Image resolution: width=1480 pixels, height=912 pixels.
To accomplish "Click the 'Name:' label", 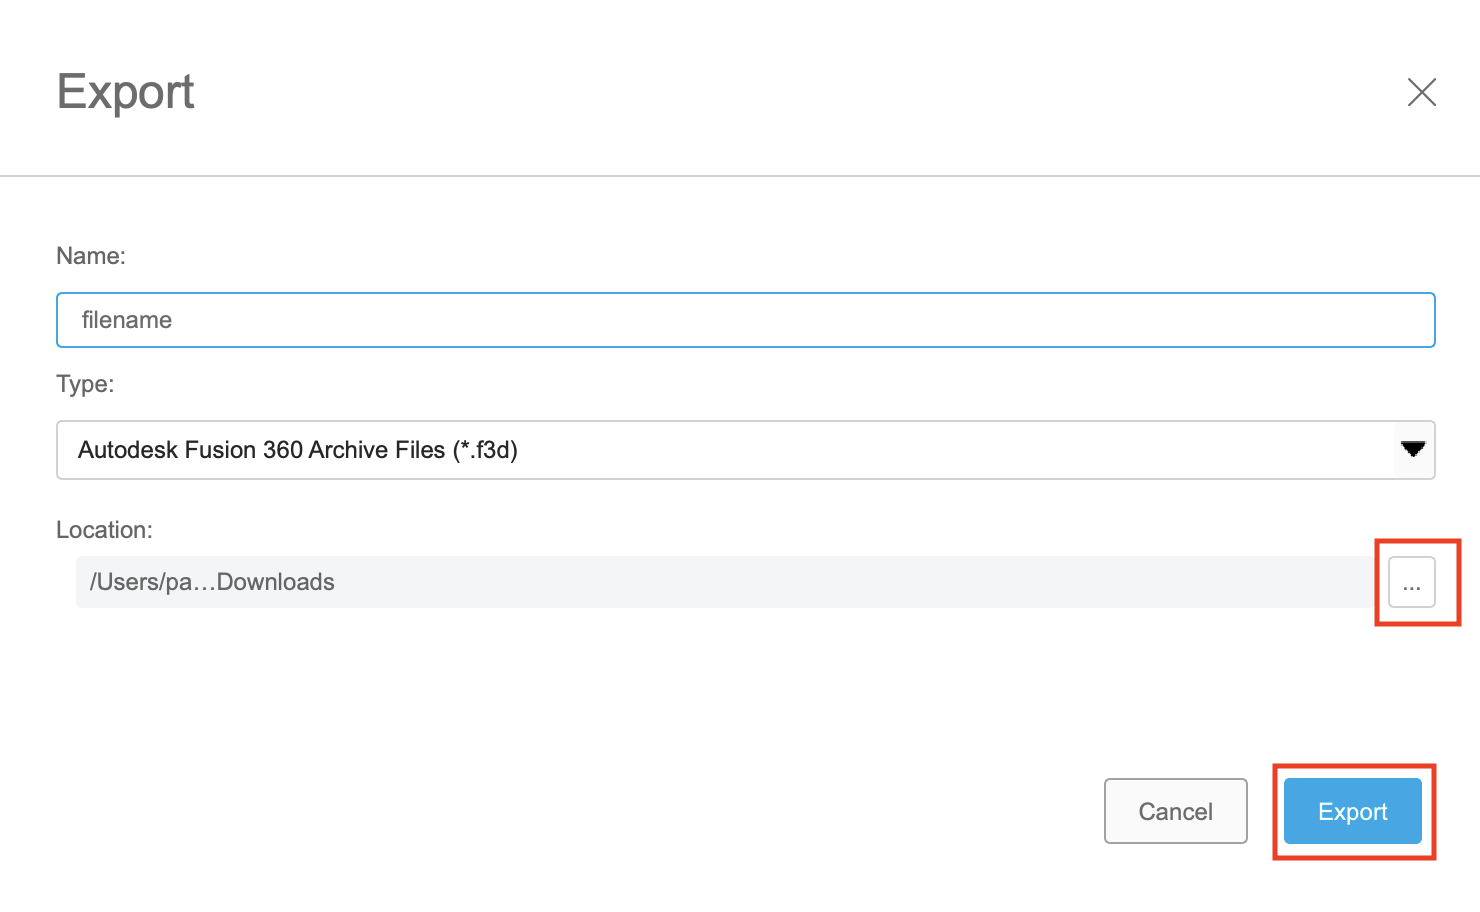I will click(x=91, y=256).
